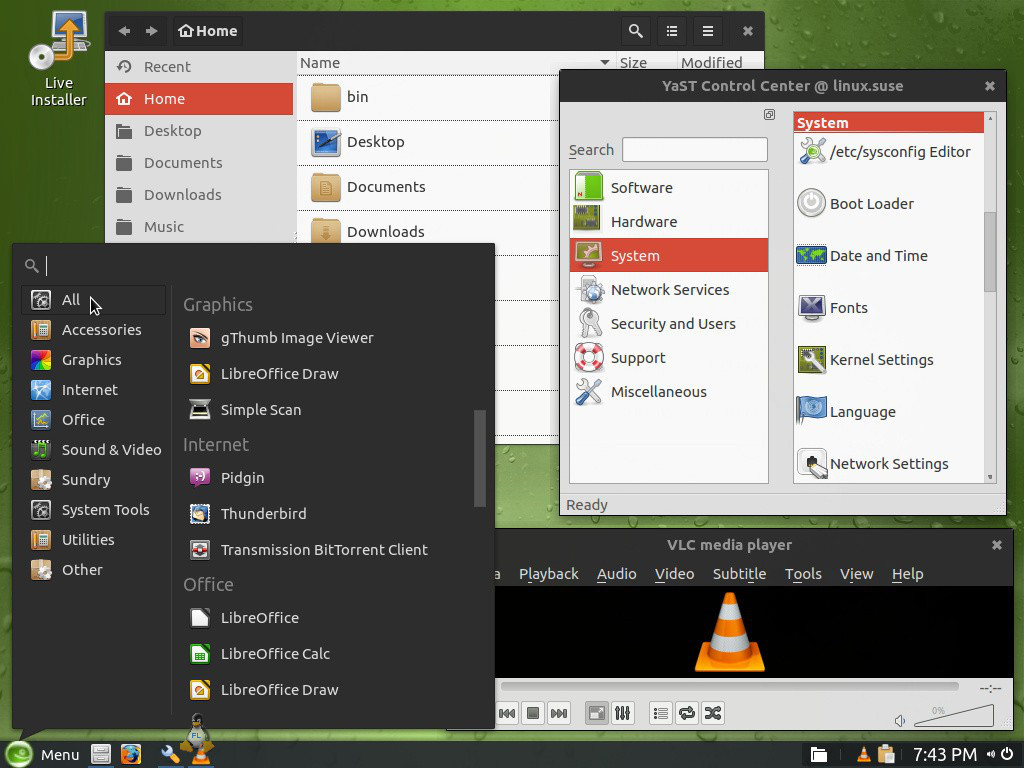
Task: Open the file manager hamburger menu
Action: click(x=707, y=31)
